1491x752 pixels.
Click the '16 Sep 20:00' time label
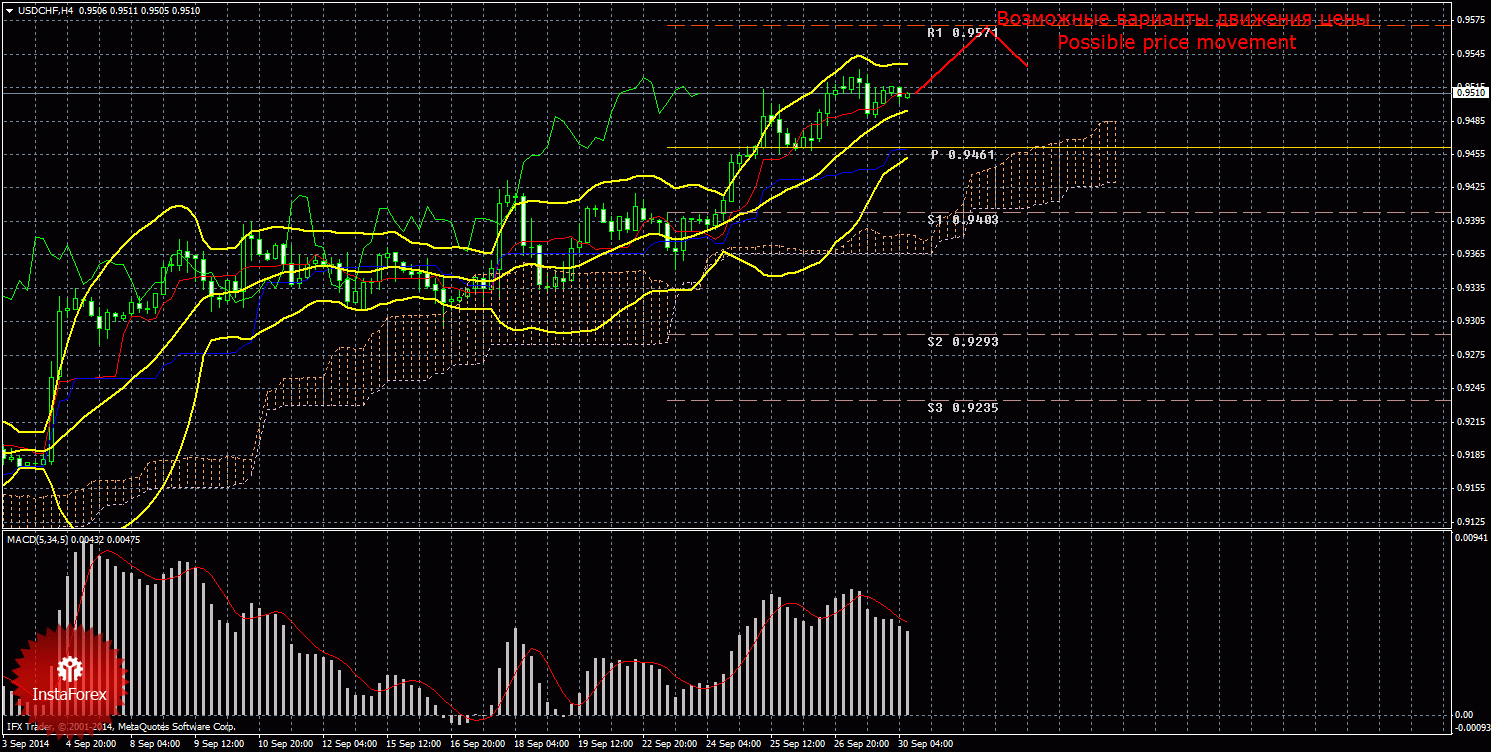[477, 744]
